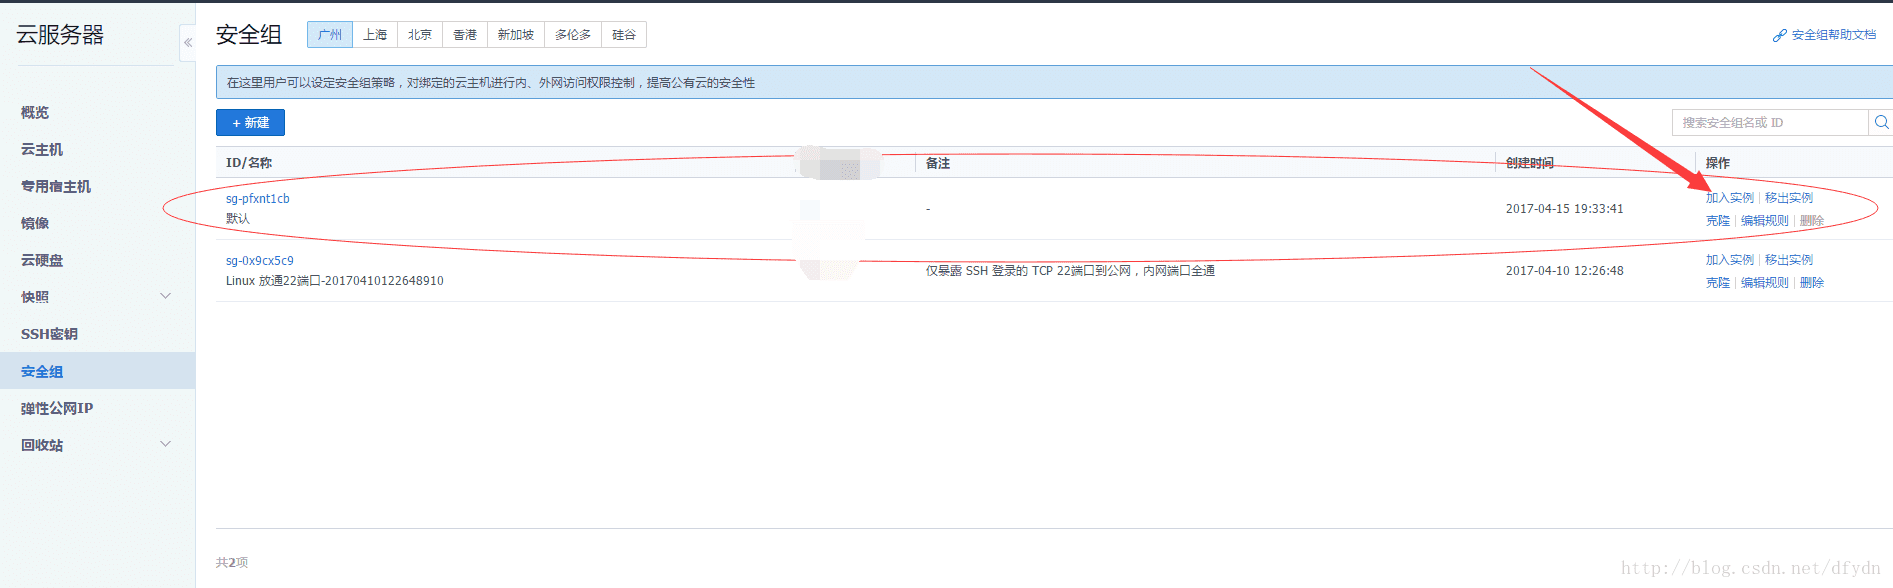Delete the sg-0x9cx5c9 security group
Screen dimensions: 1893x588
1812,283
